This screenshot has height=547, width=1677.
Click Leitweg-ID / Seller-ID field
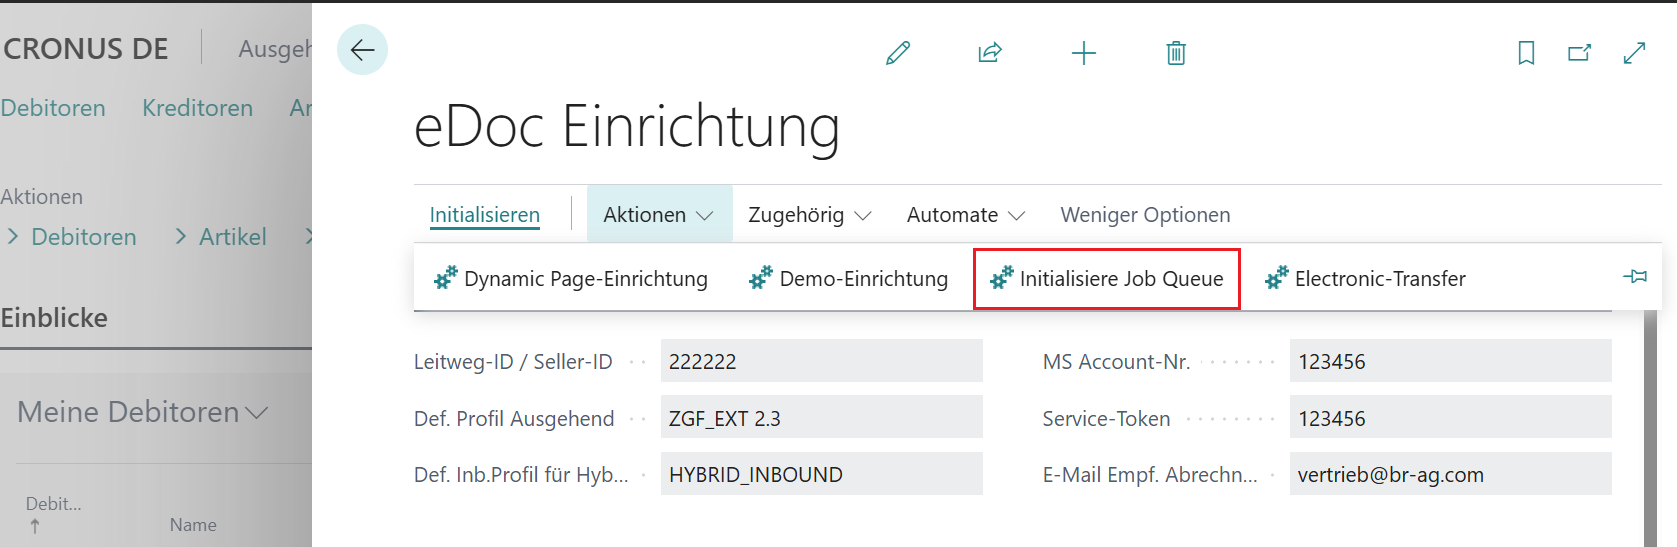(x=821, y=361)
